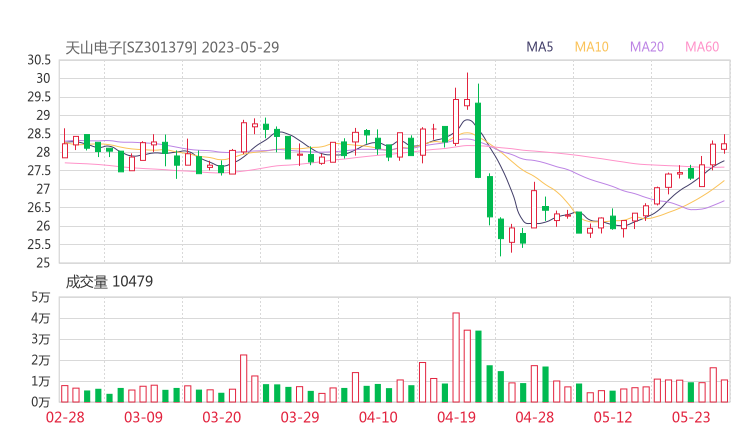
Task: Click the 30.5 price axis label
Action: (39, 60)
